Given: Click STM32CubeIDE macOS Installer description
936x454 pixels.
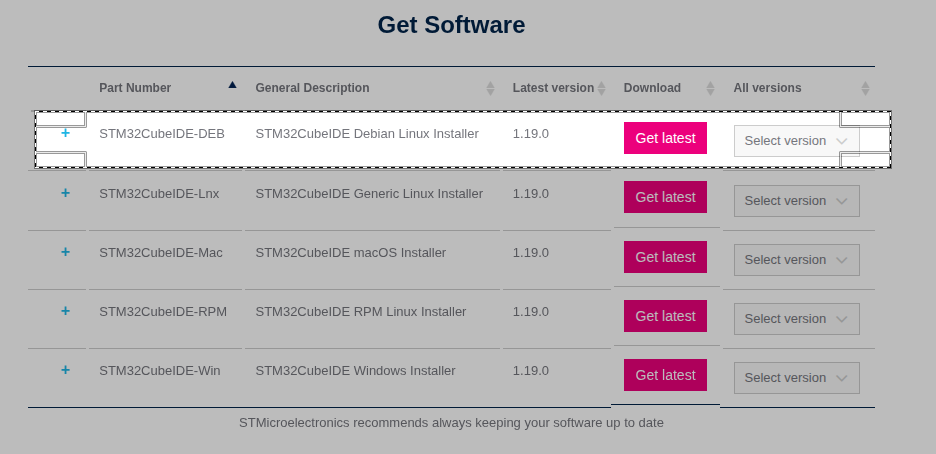Looking at the screenshot, I should click(x=350, y=253).
